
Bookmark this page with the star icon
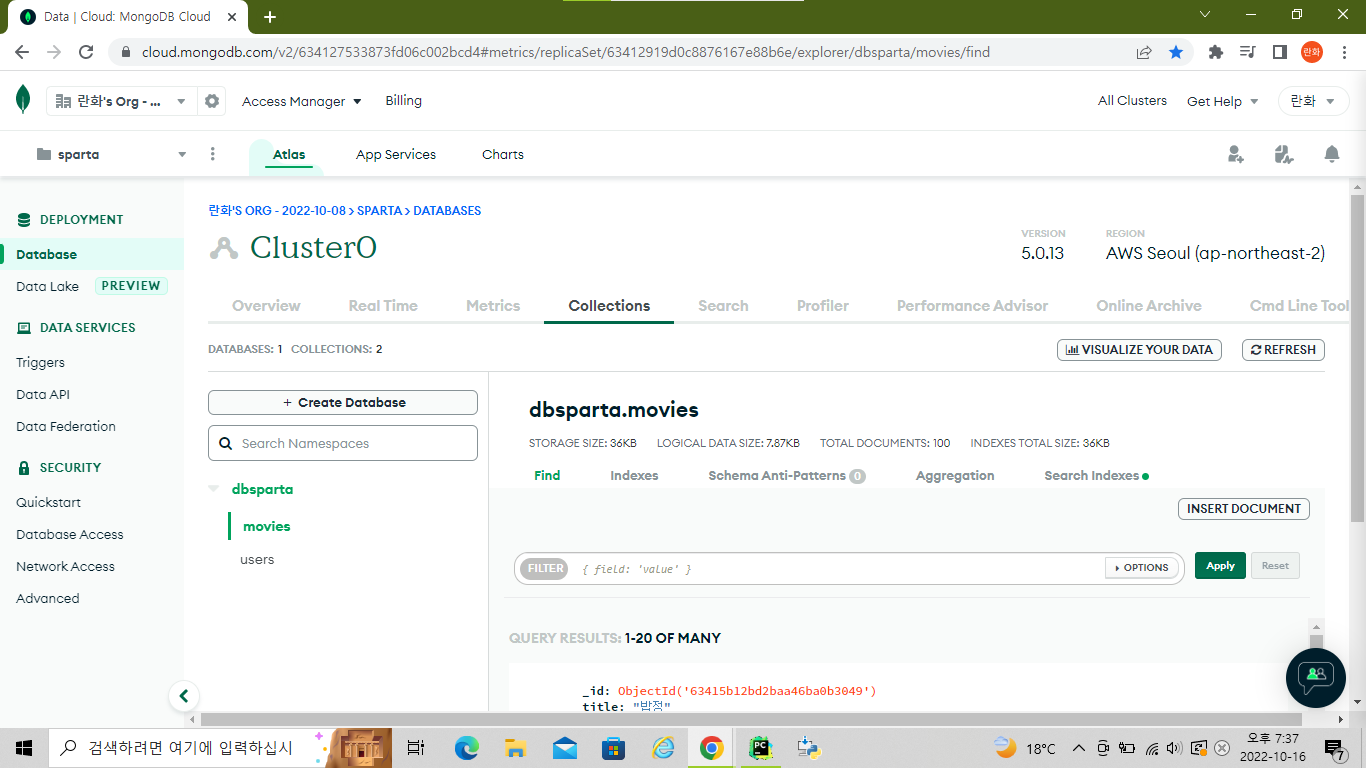point(1176,52)
